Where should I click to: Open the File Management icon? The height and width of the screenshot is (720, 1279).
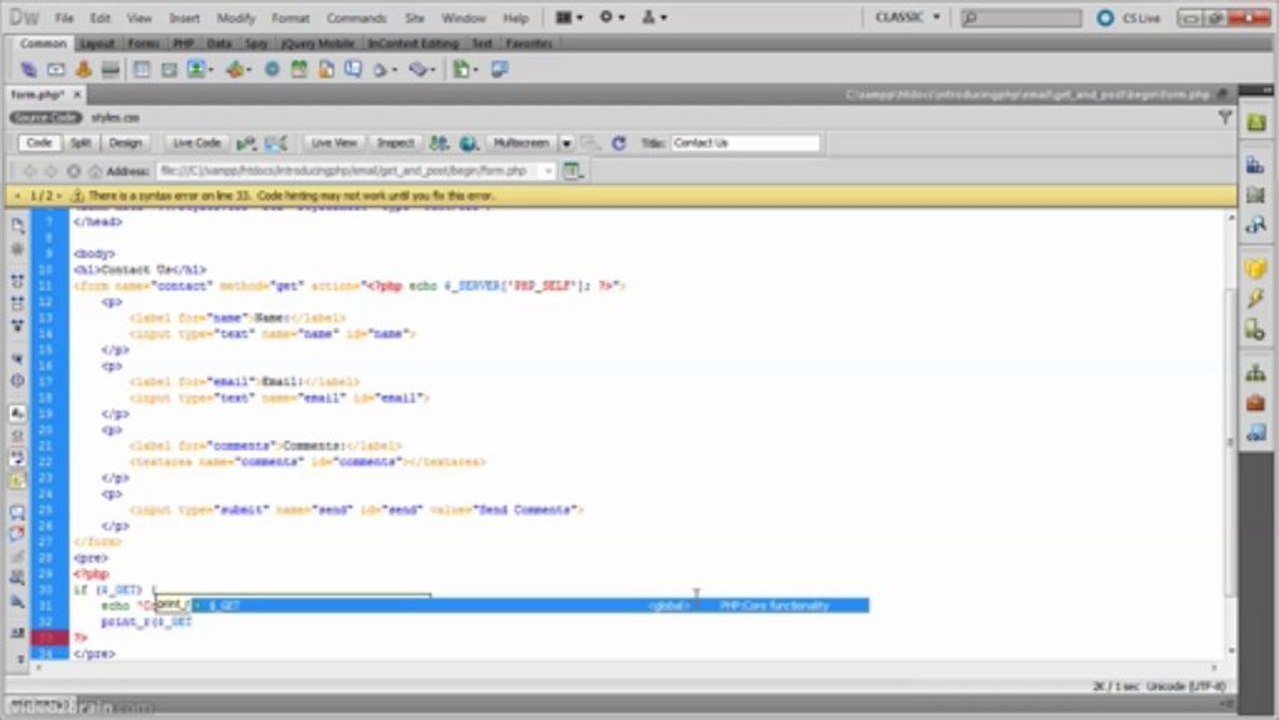pyautogui.click(x=439, y=143)
